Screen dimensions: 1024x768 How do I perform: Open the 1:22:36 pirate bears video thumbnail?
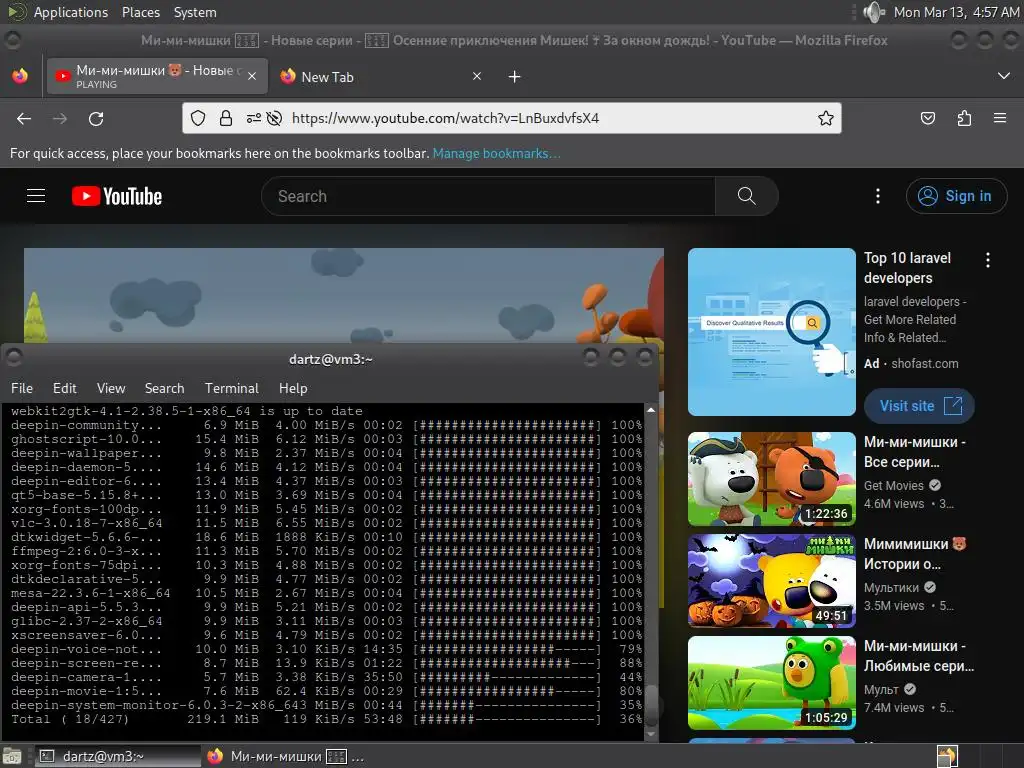(772, 479)
